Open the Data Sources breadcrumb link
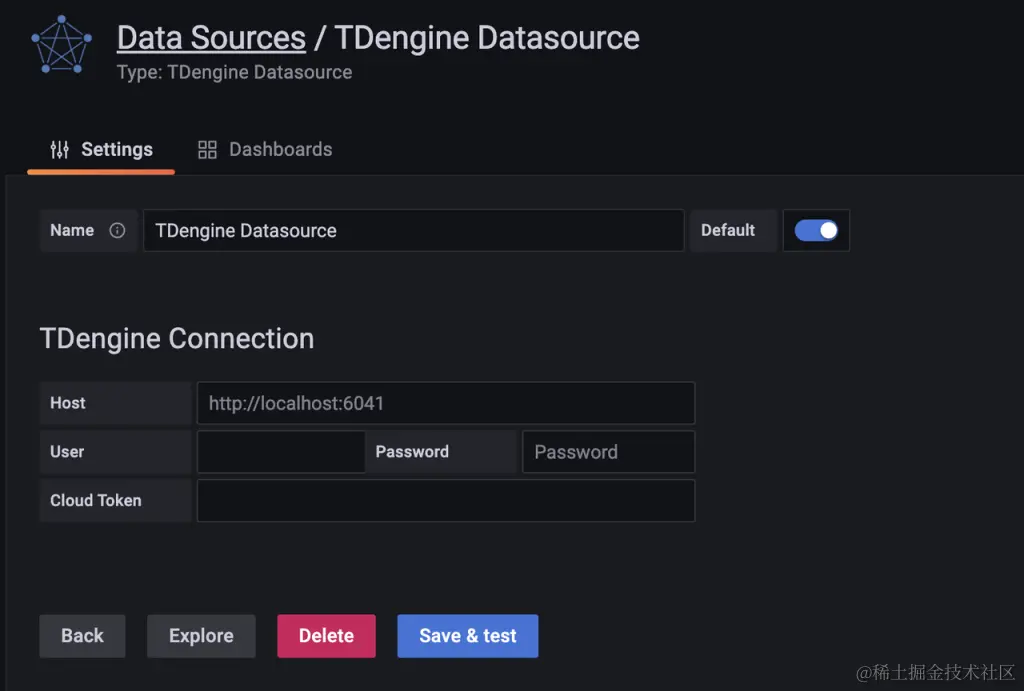This screenshot has height=691, width=1024. [x=210, y=37]
